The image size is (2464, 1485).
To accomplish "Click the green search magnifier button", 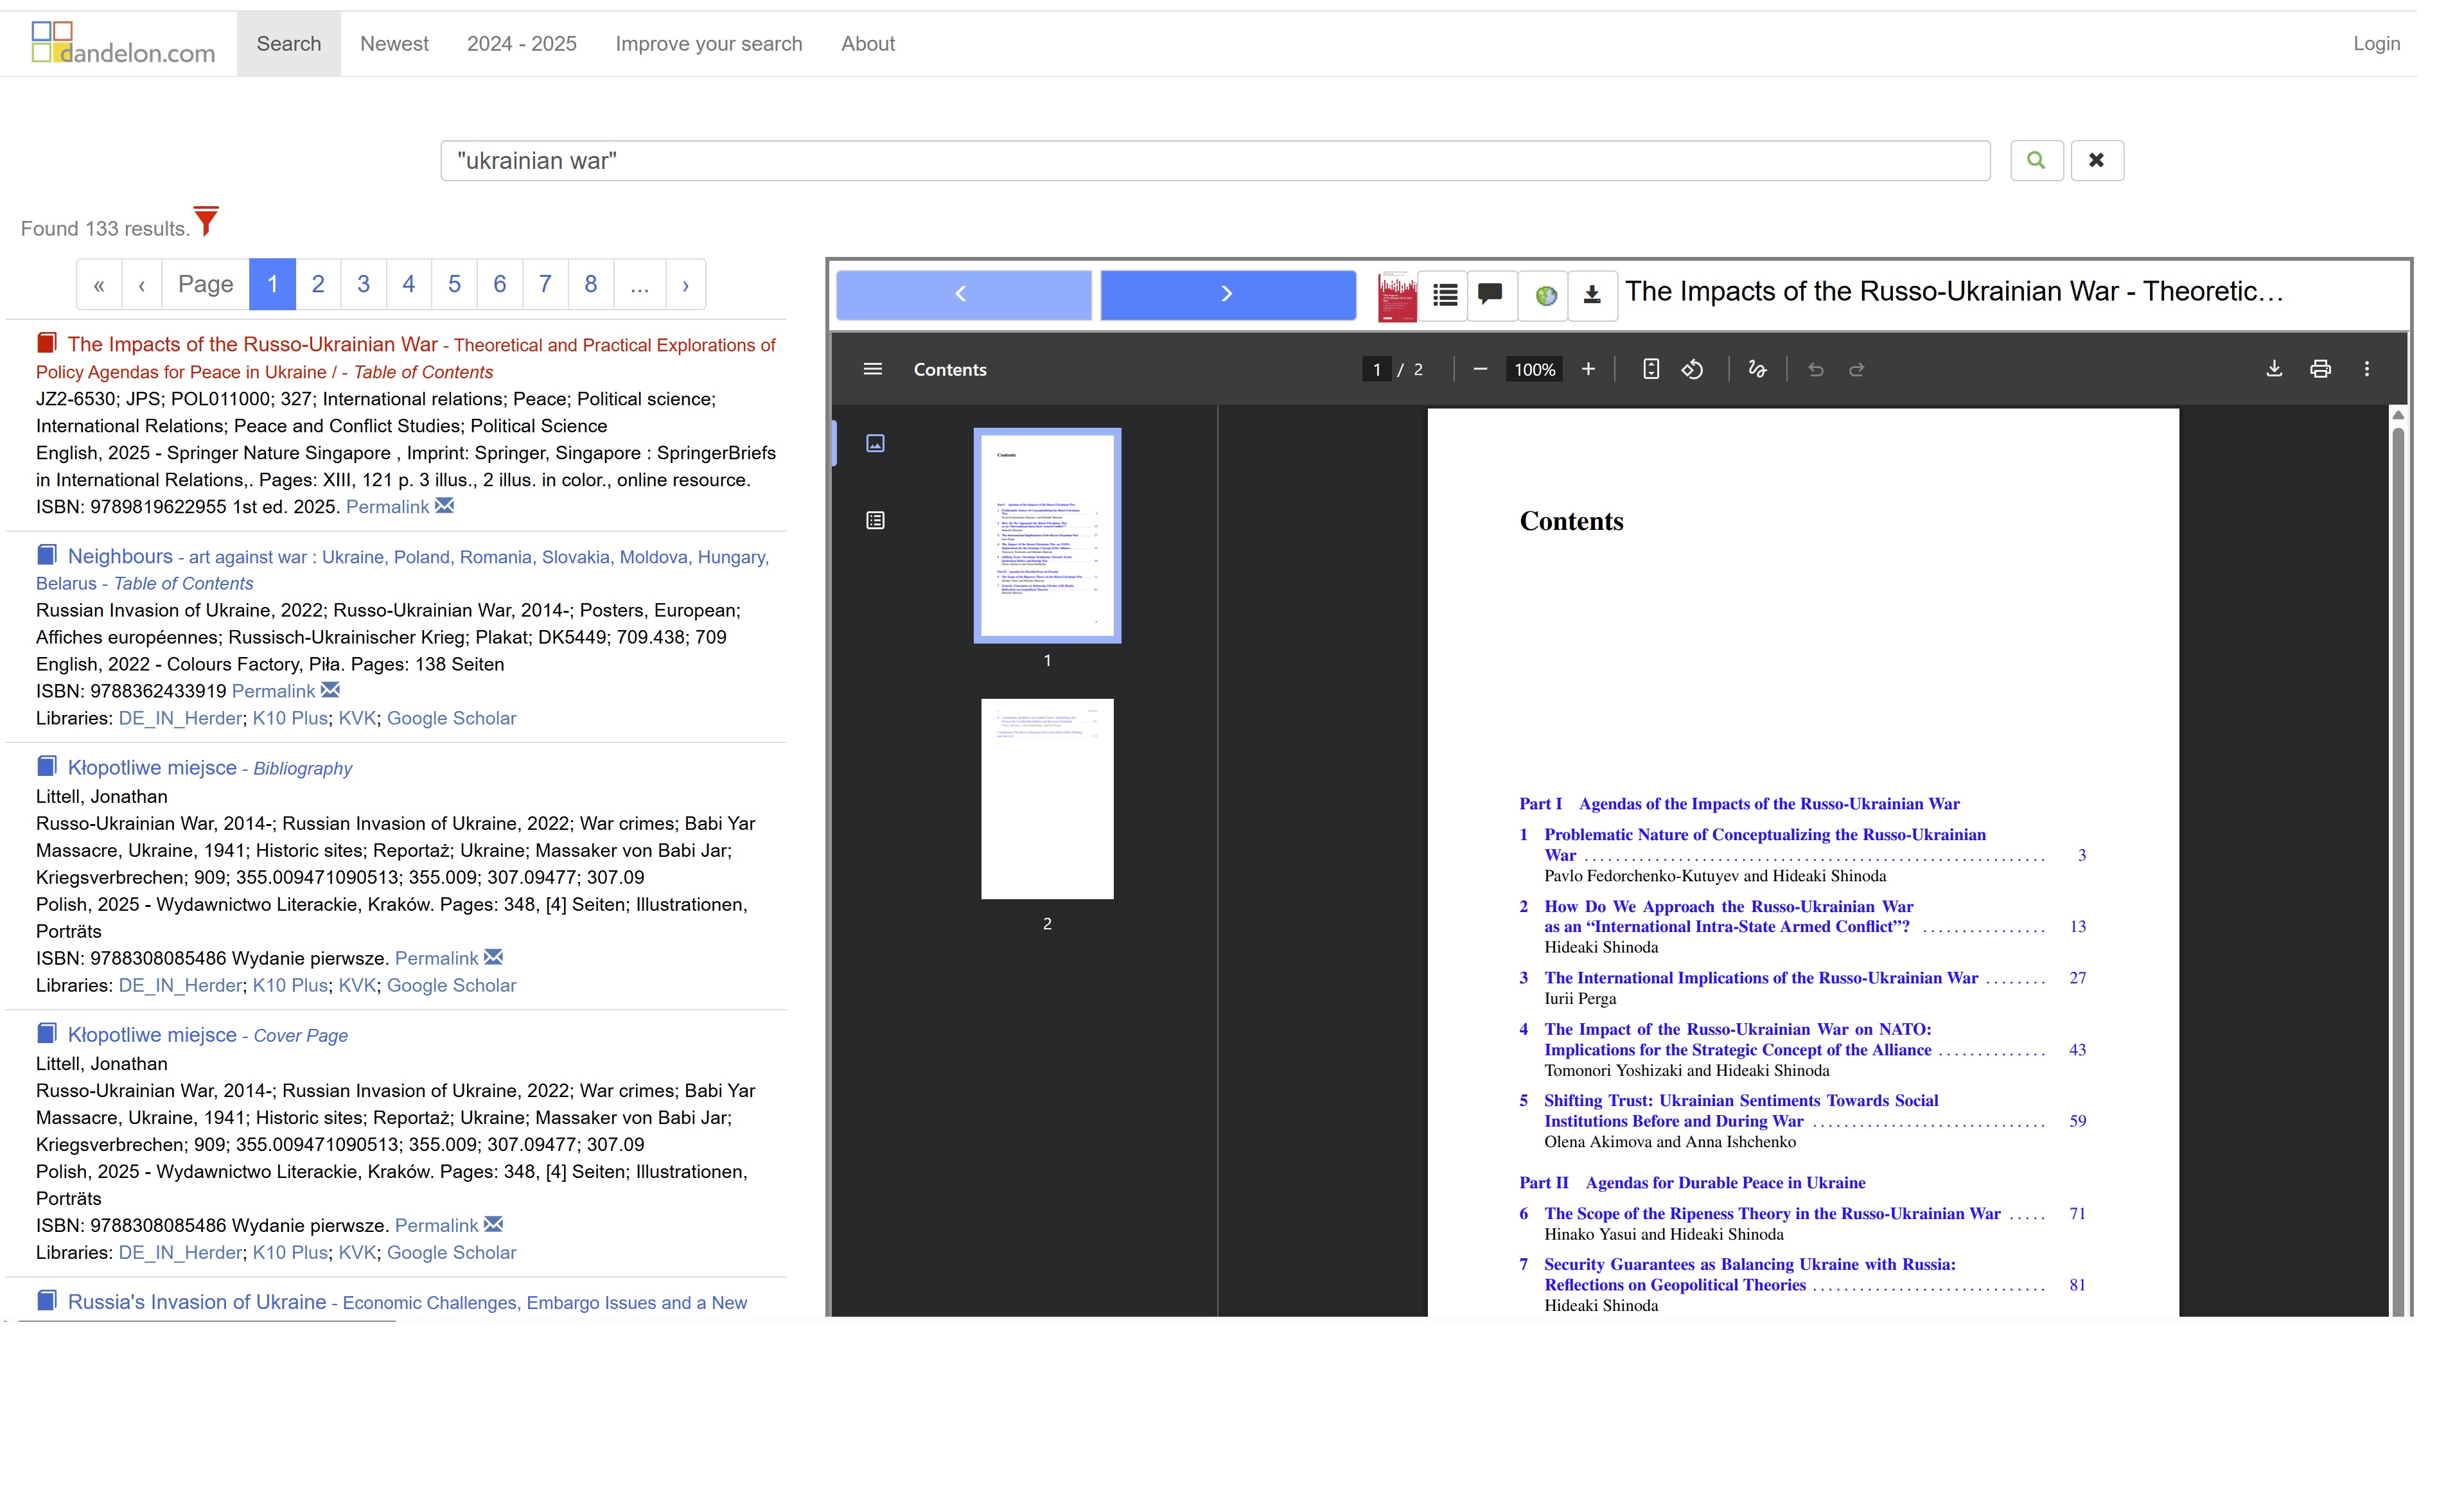I will pyautogui.click(x=2036, y=160).
